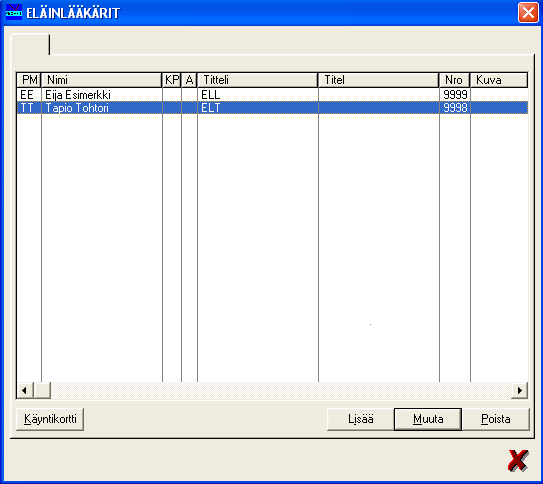The width and height of the screenshot is (543, 484).
Task: Select the Eija Esimerkki row
Action: (272, 95)
